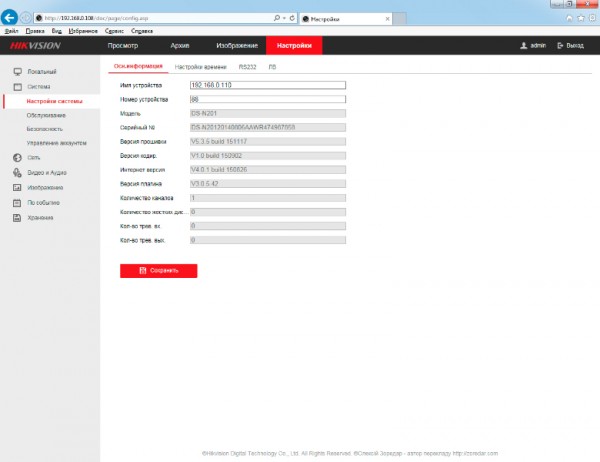Click the Хранение floppy disk icon
Screen dimensions: 600x462
click(x=17, y=218)
